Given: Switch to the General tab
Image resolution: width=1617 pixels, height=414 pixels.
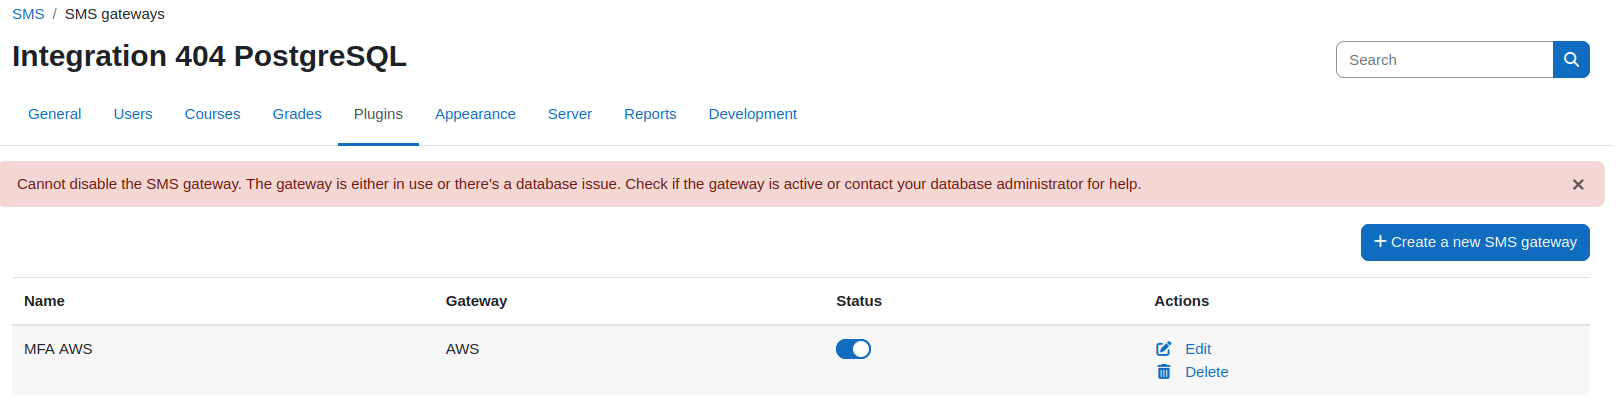Looking at the screenshot, I should (55, 114).
